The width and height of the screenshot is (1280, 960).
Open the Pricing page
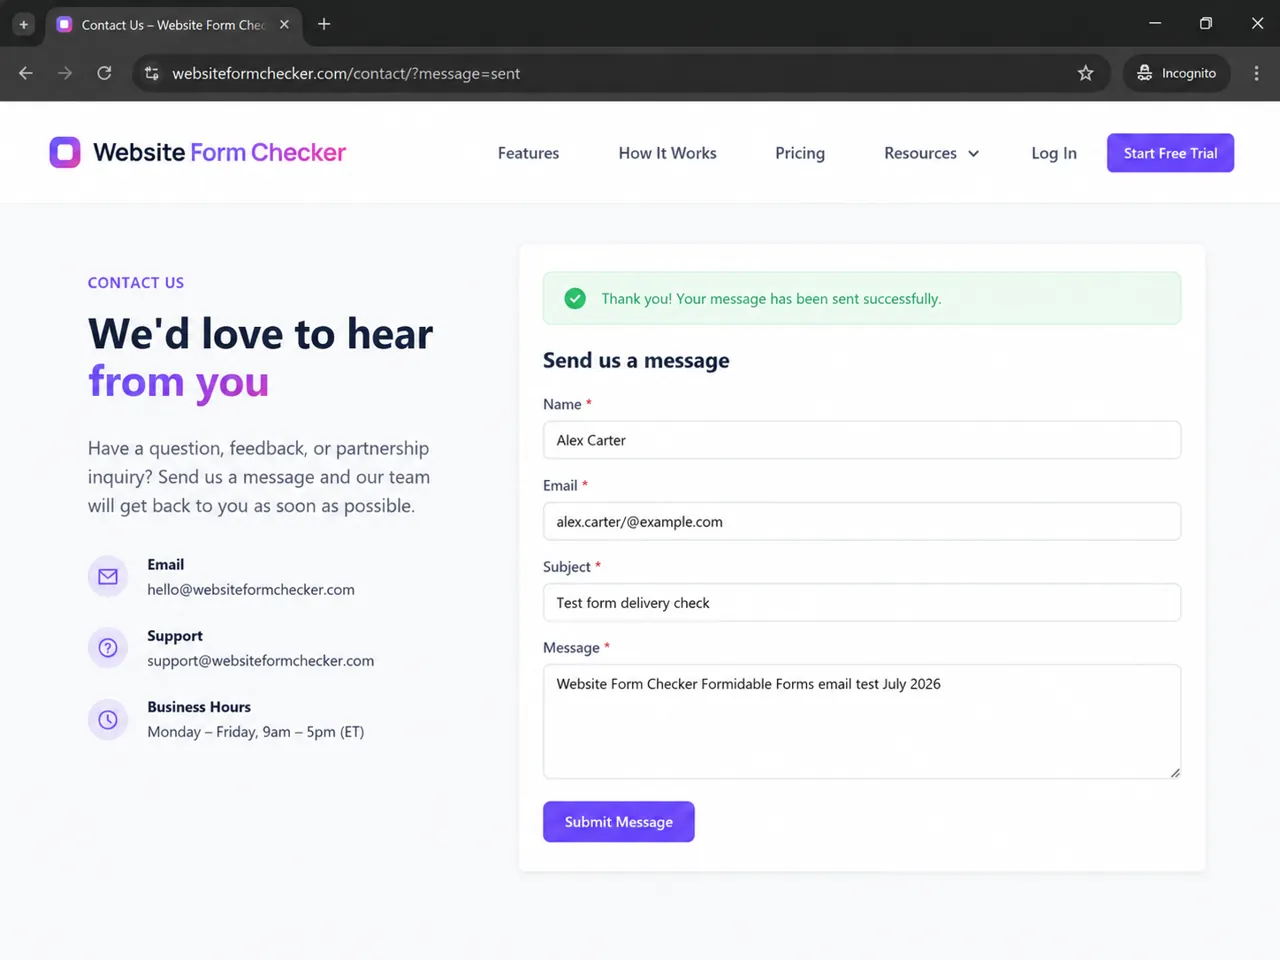pyautogui.click(x=800, y=153)
